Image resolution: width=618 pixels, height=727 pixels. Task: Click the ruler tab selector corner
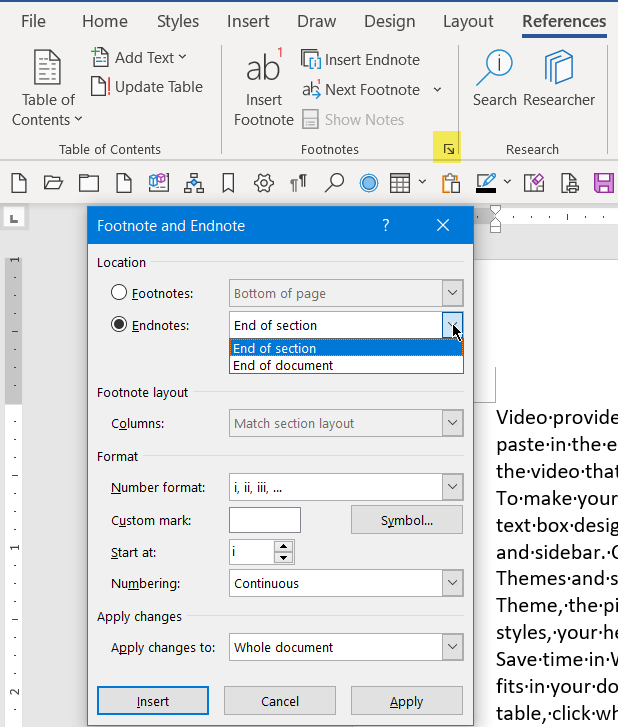pos(14,218)
